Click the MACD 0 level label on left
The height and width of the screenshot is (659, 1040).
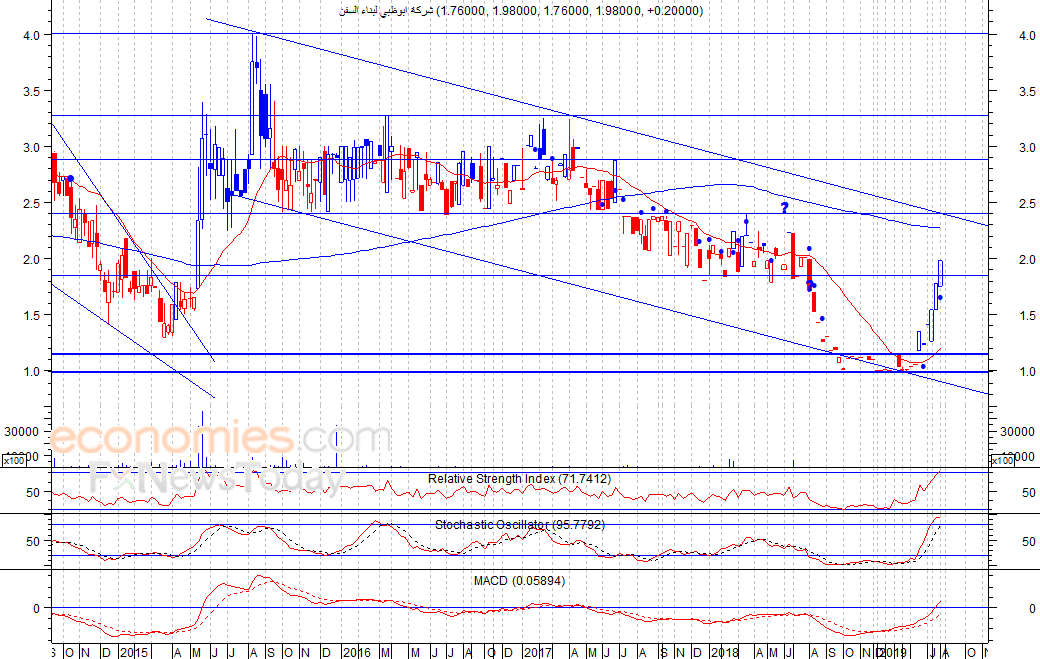tap(36, 609)
